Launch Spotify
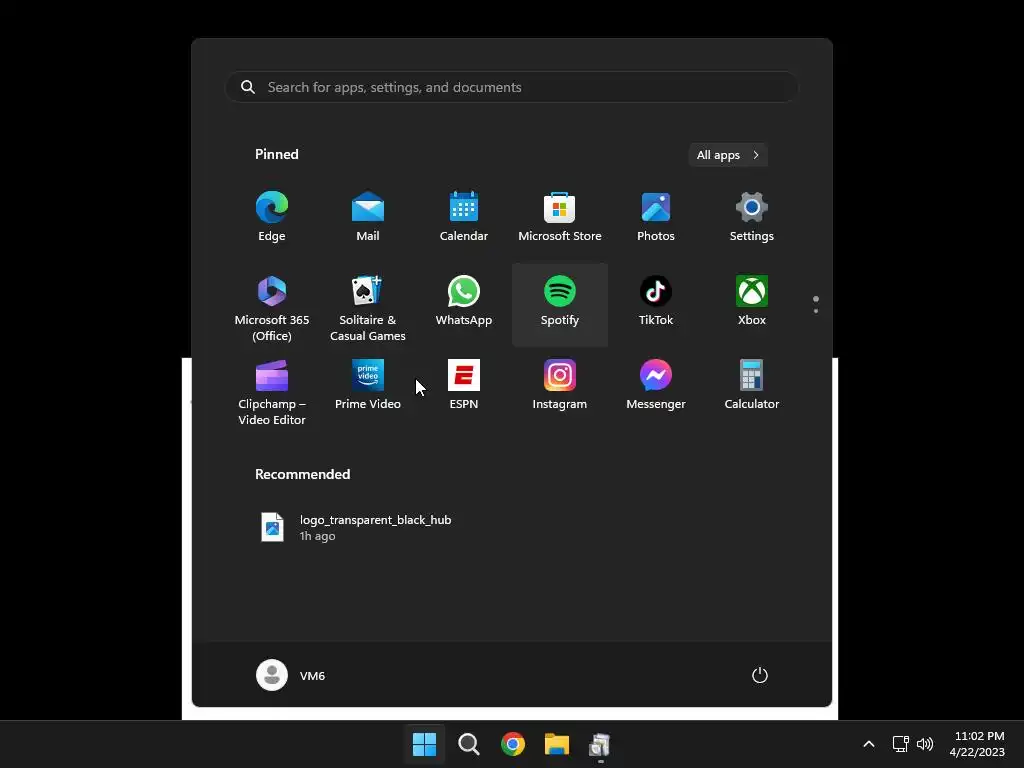 (x=560, y=305)
